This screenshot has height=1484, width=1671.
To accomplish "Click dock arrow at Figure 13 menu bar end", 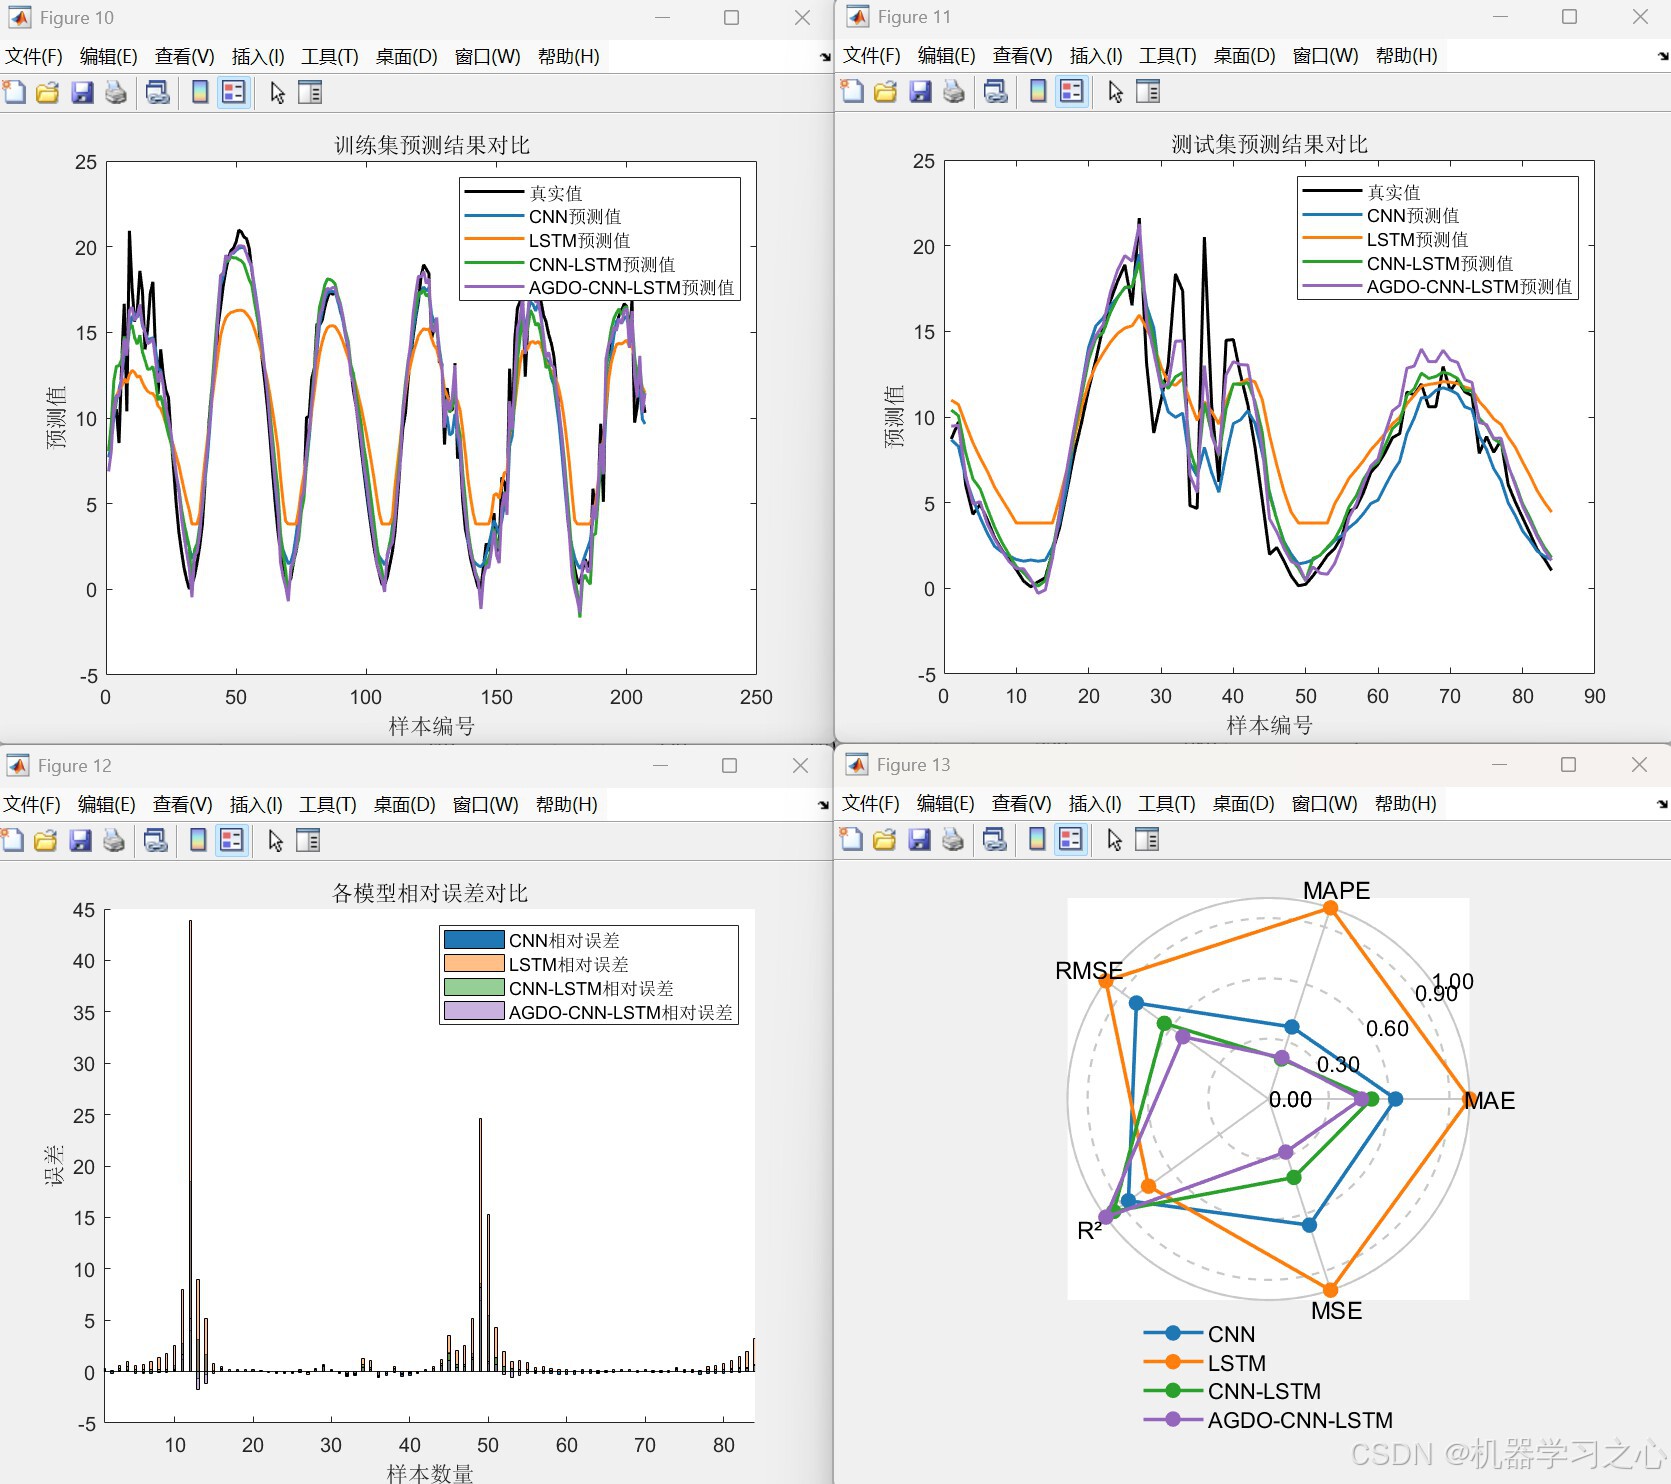I will (x=1663, y=804).
